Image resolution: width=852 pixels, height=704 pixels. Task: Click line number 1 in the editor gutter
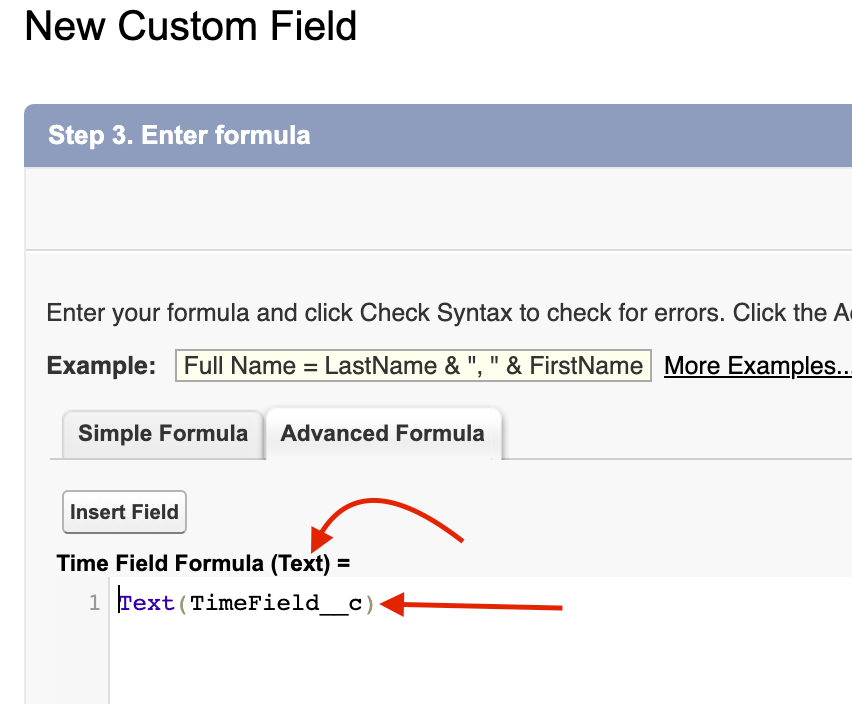(x=94, y=604)
